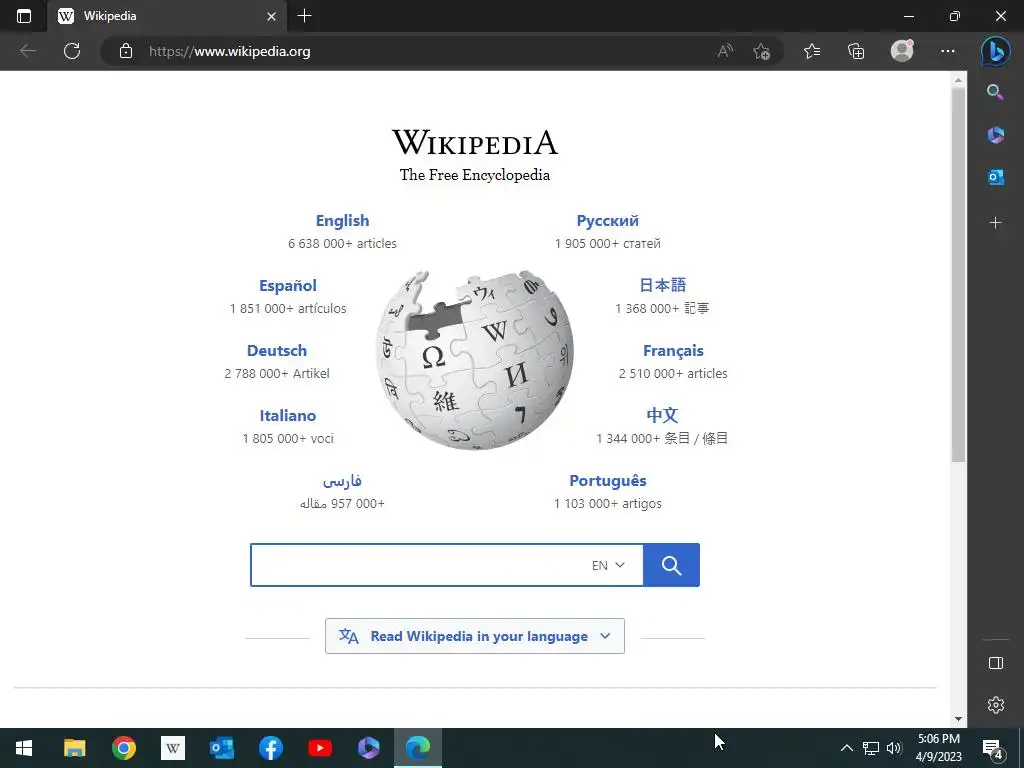Open Collections in the toolbar

(856, 51)
